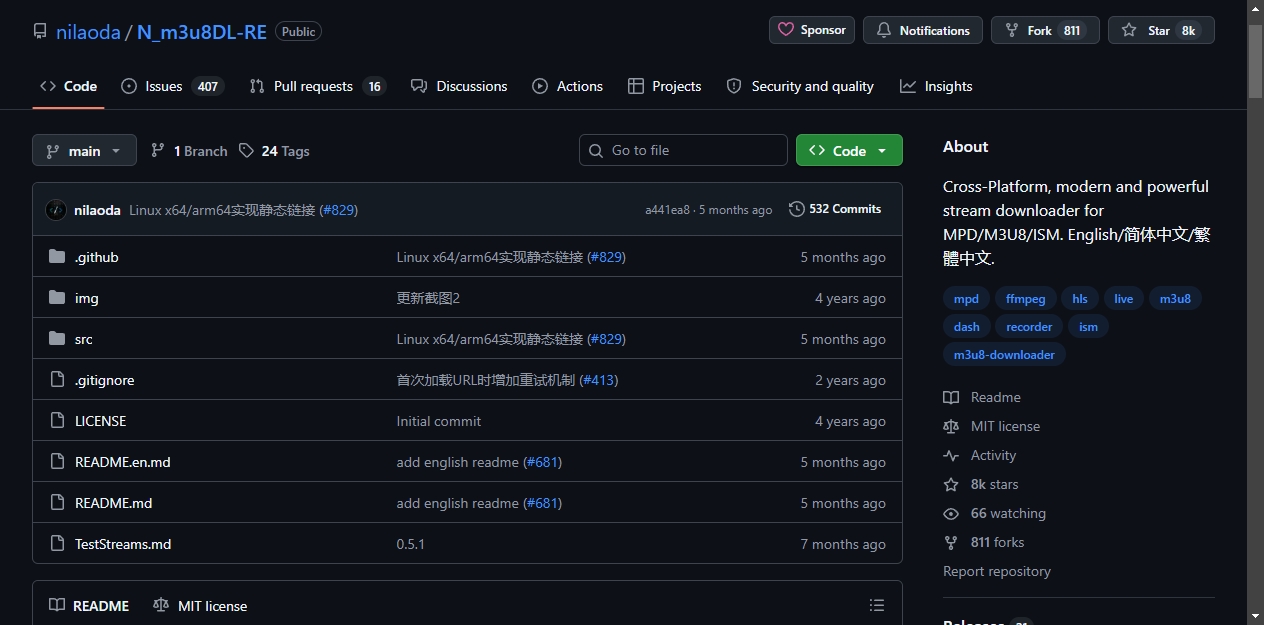The width and height of the screenshot is (1264, 625).
Task: Click file icon of LICENSE row
Action: tap(57, 421)
